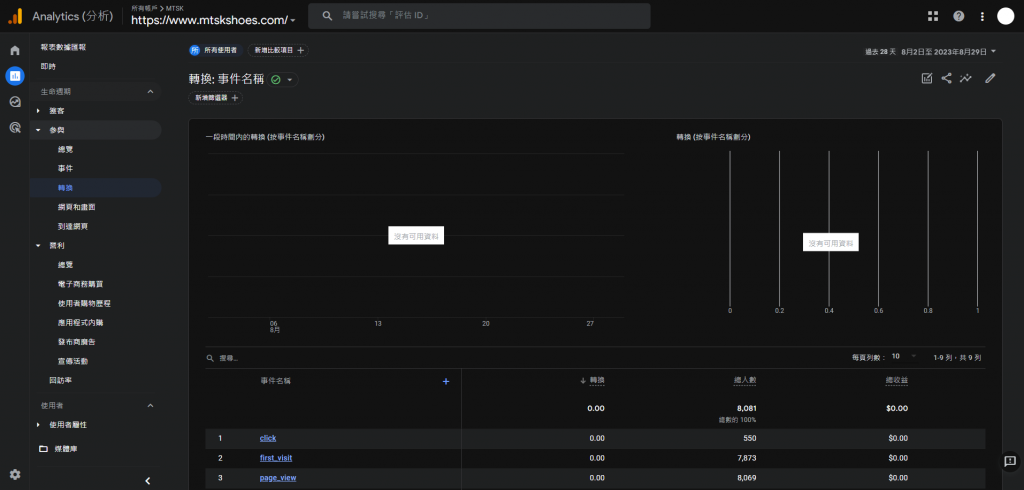The height and width of the screenshot is (490, 1024).
Task: Open 到達網頁 report
Action: click(x=72, y=226)
